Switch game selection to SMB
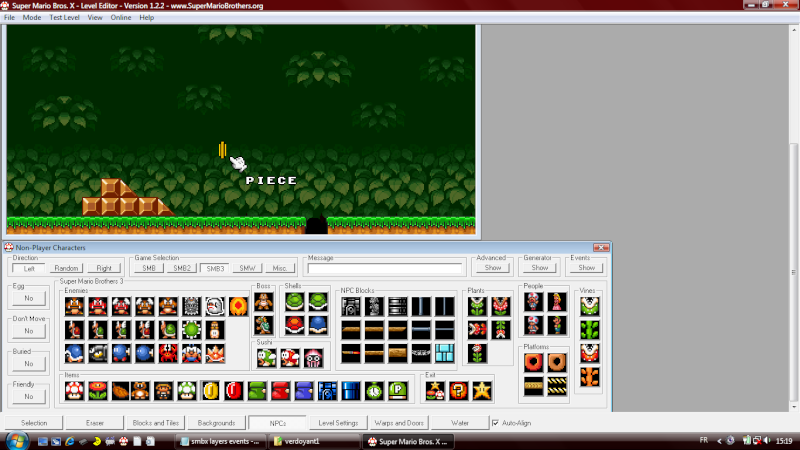 pyautogui.click(x=149, y=268)
